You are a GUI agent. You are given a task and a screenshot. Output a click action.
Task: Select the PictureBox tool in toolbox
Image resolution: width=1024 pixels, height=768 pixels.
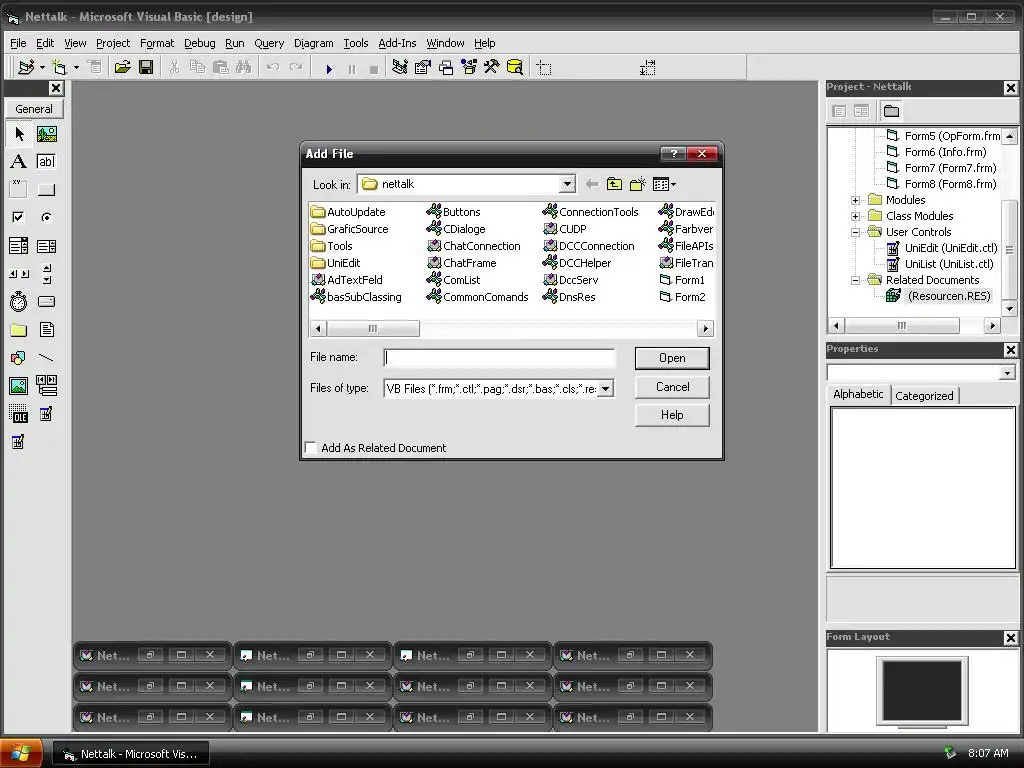[x=46, y=134]
